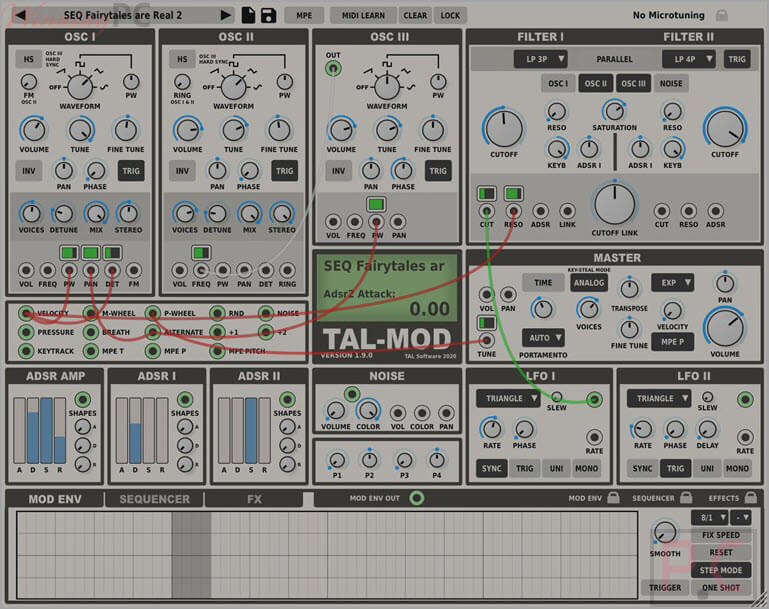Click the Pressure modulation output jack
Screen dimensions: 769x609
(x=26, y=332)
